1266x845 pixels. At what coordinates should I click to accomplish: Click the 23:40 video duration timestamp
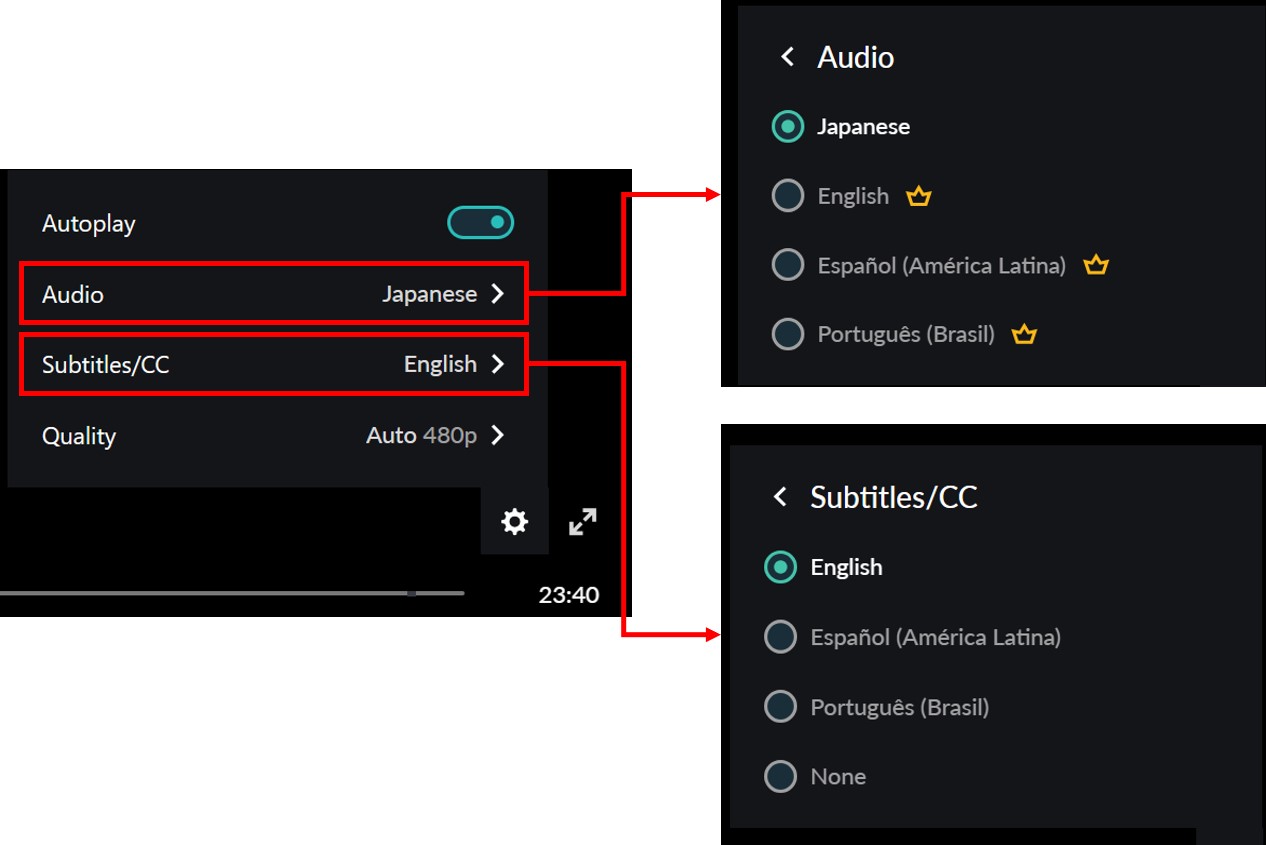pos(568,595)
